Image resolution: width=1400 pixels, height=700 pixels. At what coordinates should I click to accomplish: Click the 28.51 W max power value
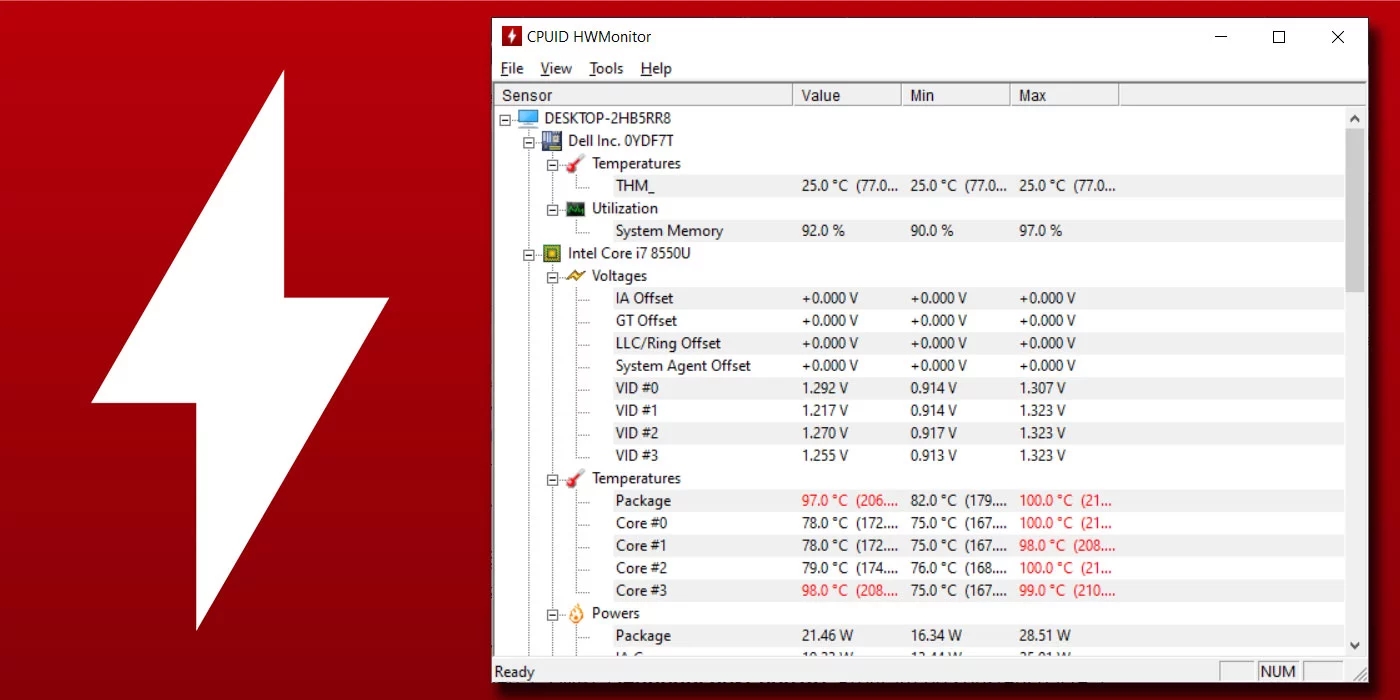(1045, 636)
